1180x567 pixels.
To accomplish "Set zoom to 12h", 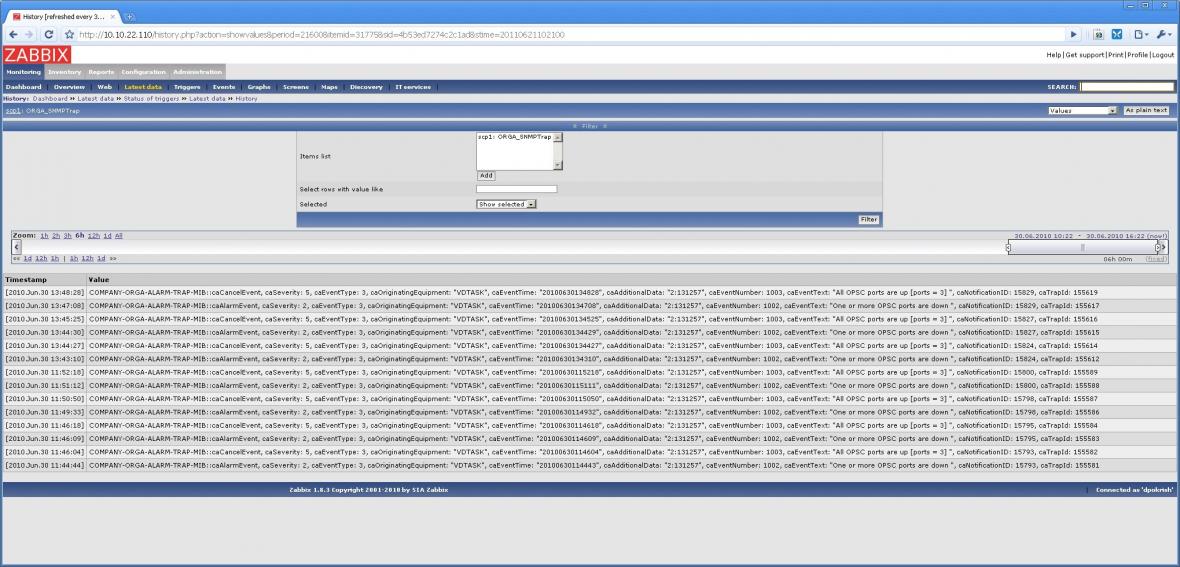I will pos(93,236).
